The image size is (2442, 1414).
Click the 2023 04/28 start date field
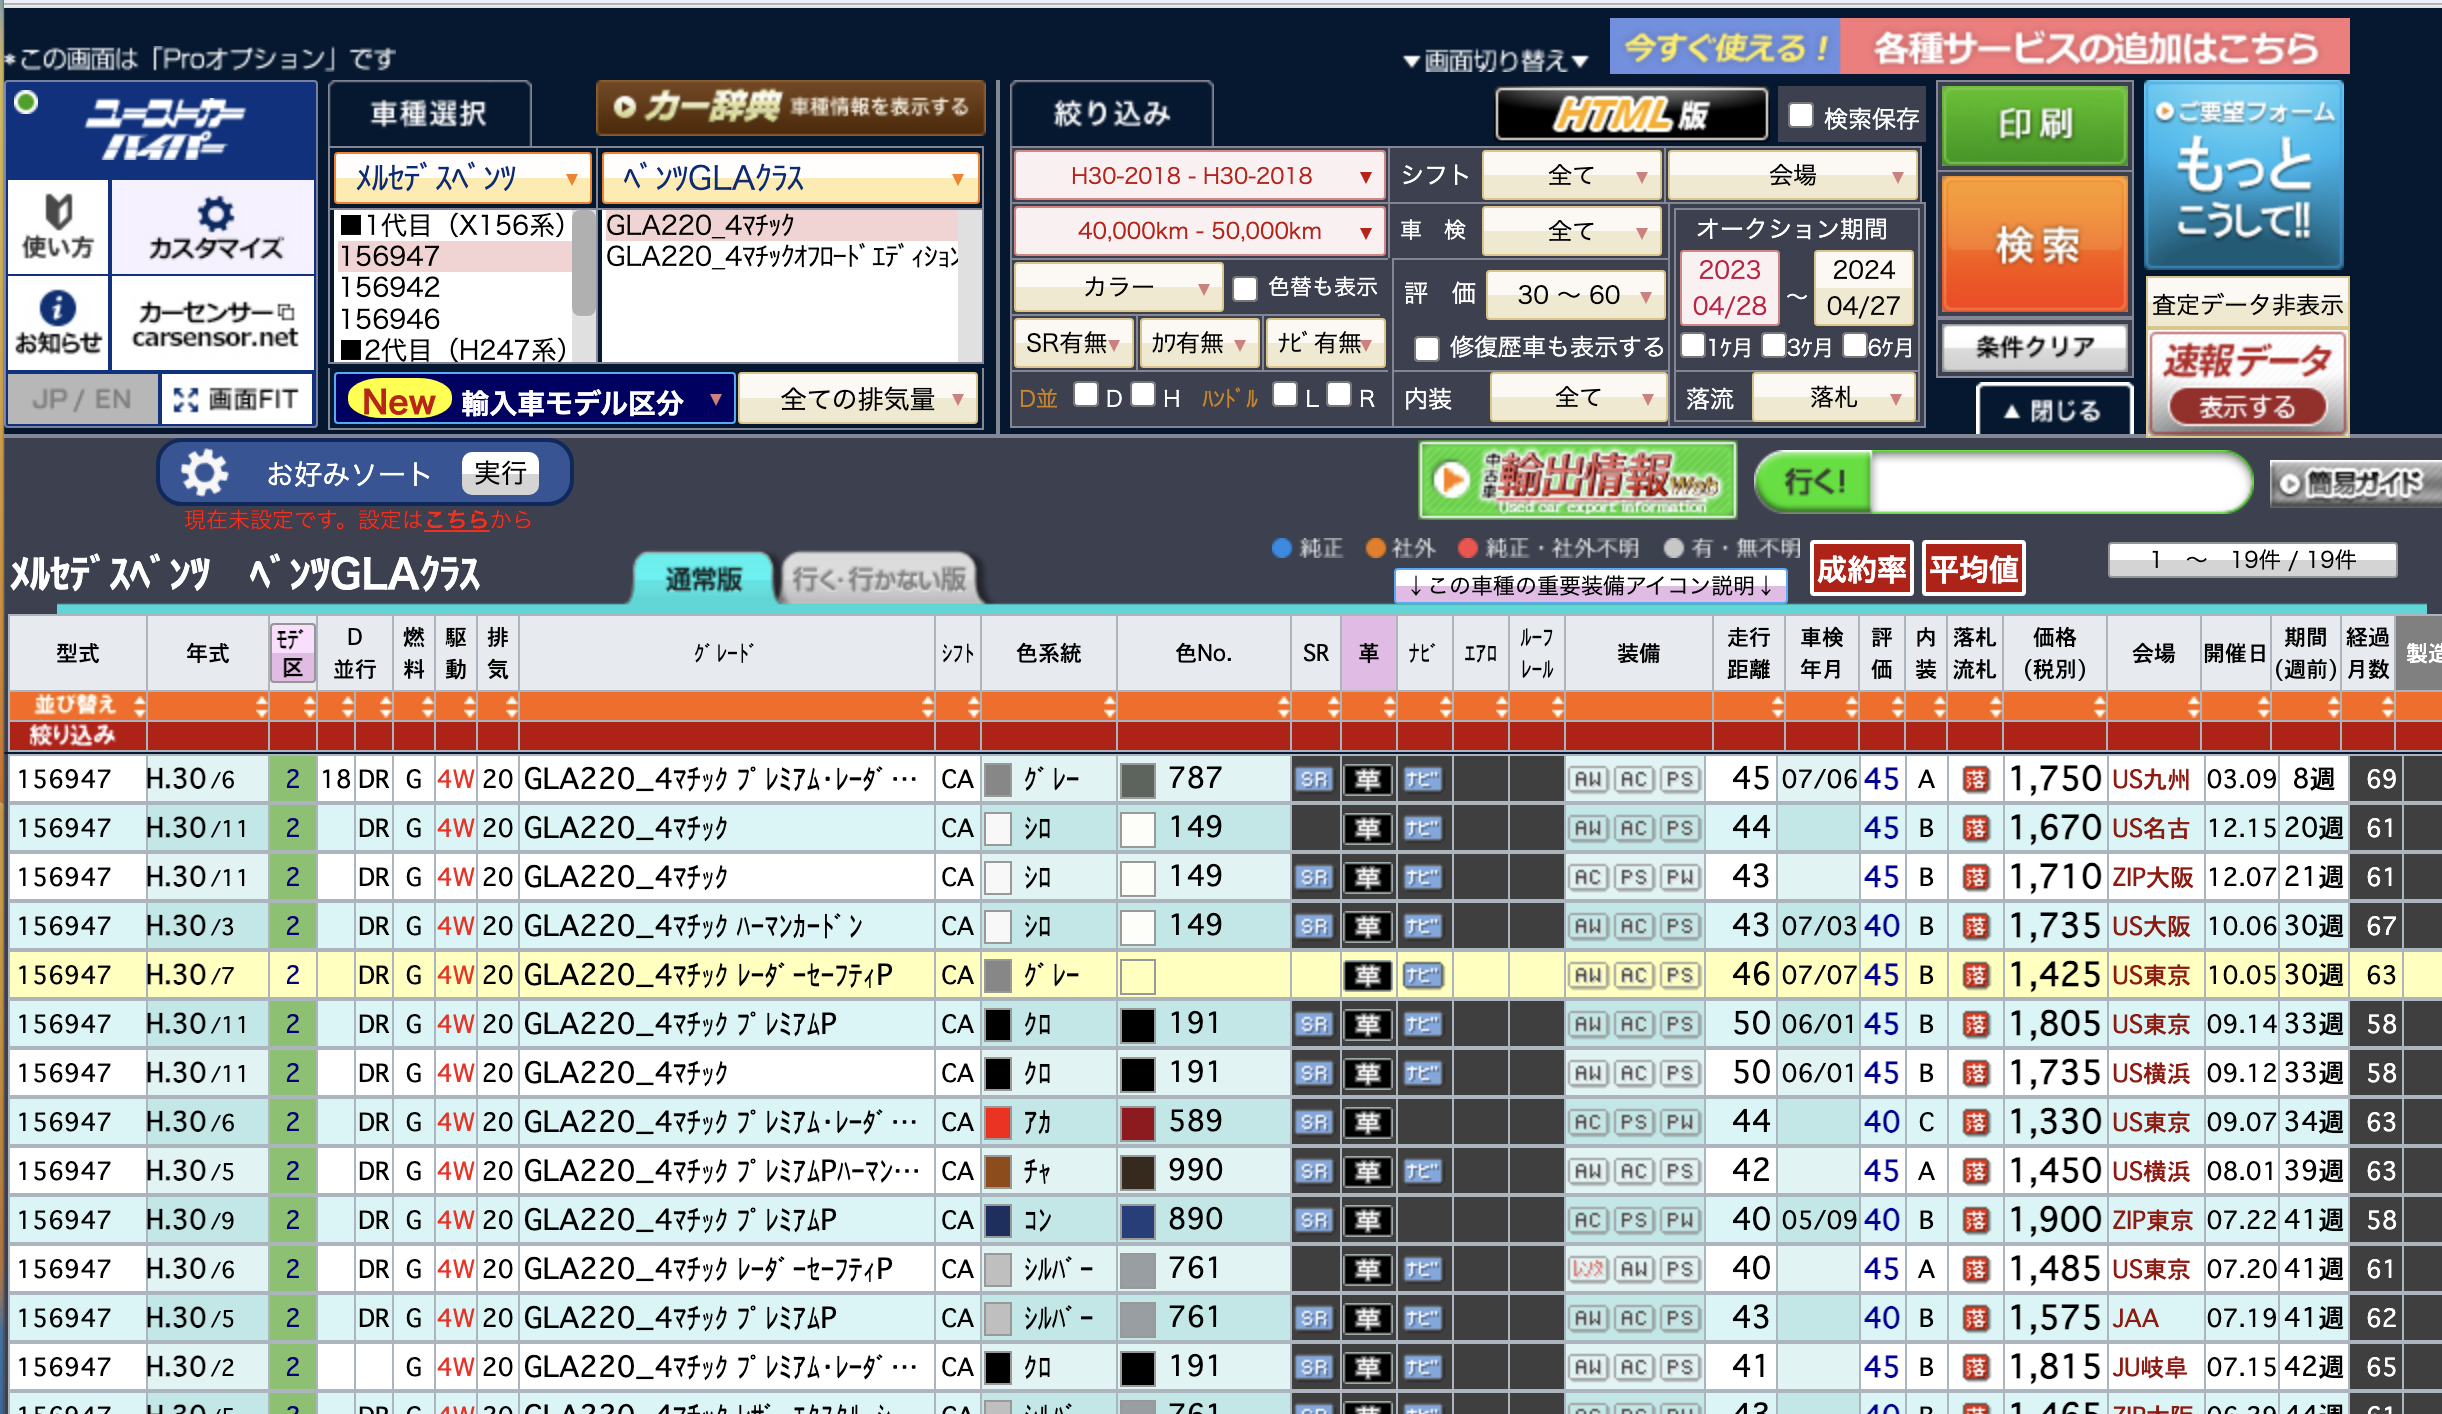tap(1729, 288)
